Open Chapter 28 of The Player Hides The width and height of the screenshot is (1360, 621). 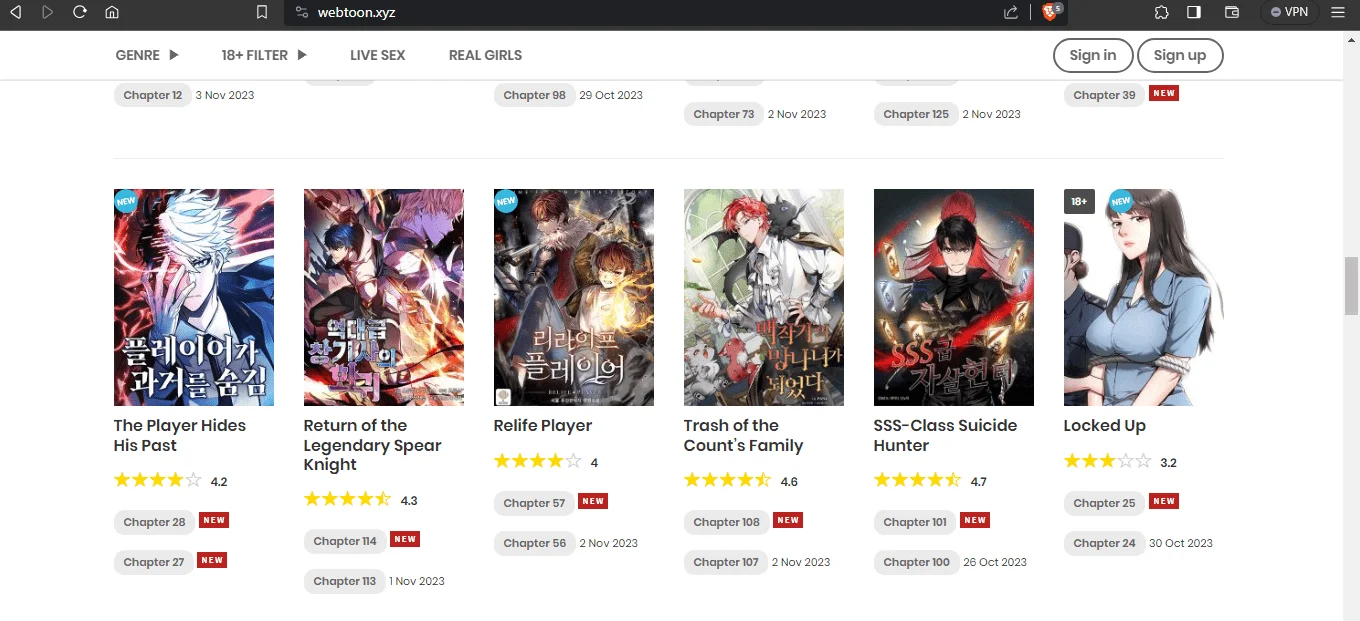click(154, 522)
